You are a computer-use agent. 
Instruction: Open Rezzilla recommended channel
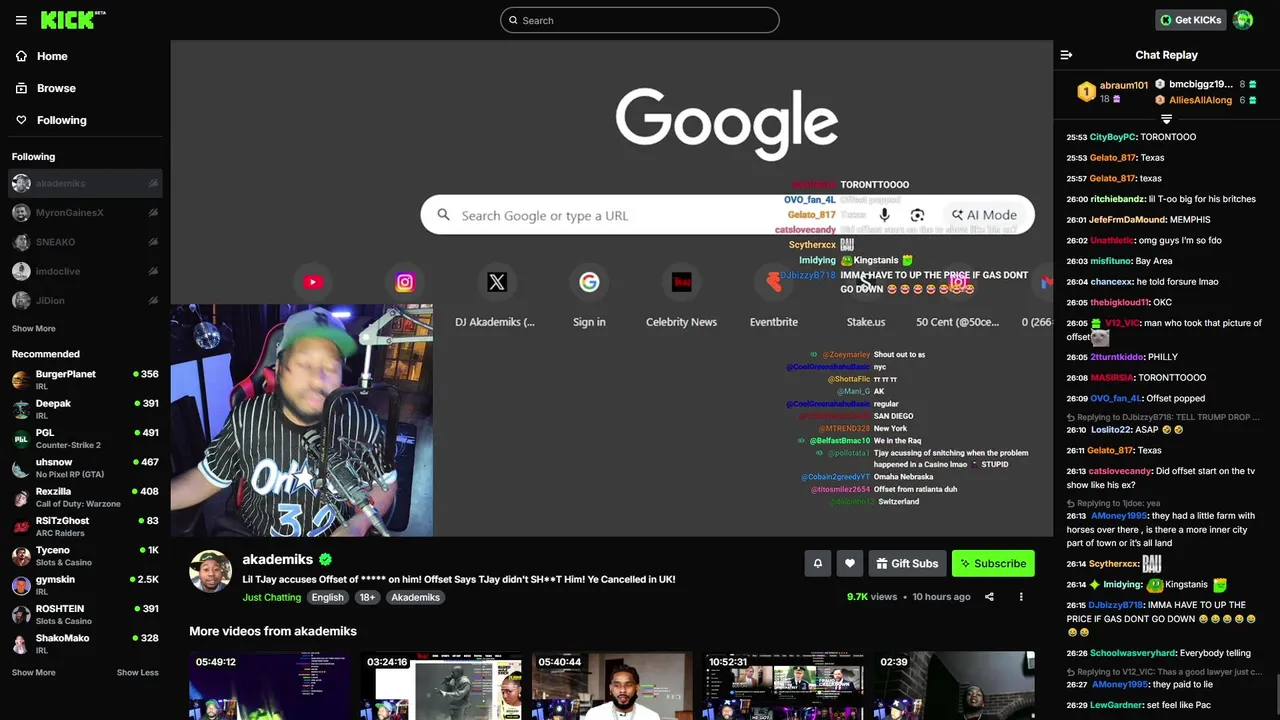tap(85, 497)
